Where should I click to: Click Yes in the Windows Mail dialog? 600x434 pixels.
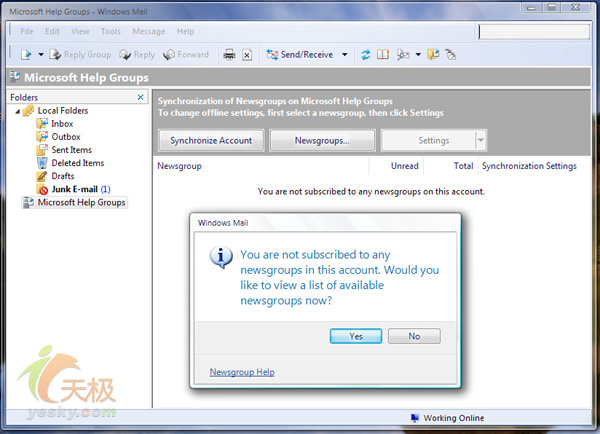pos(356,336)
